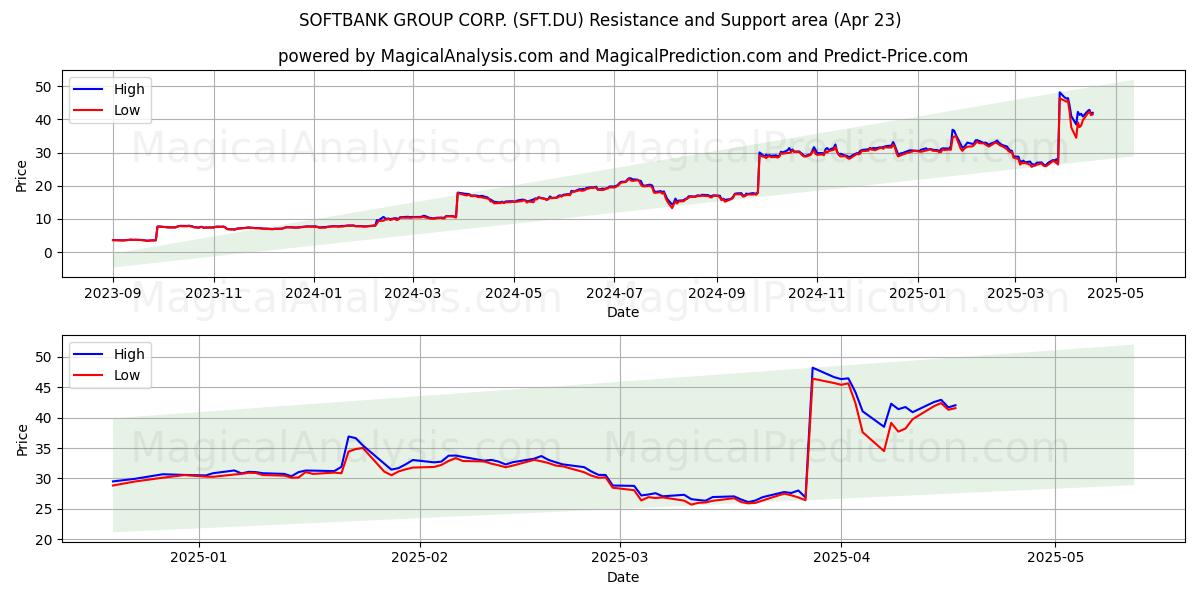Click y-axis tick '45' on the bottom chart

(44, 388)
